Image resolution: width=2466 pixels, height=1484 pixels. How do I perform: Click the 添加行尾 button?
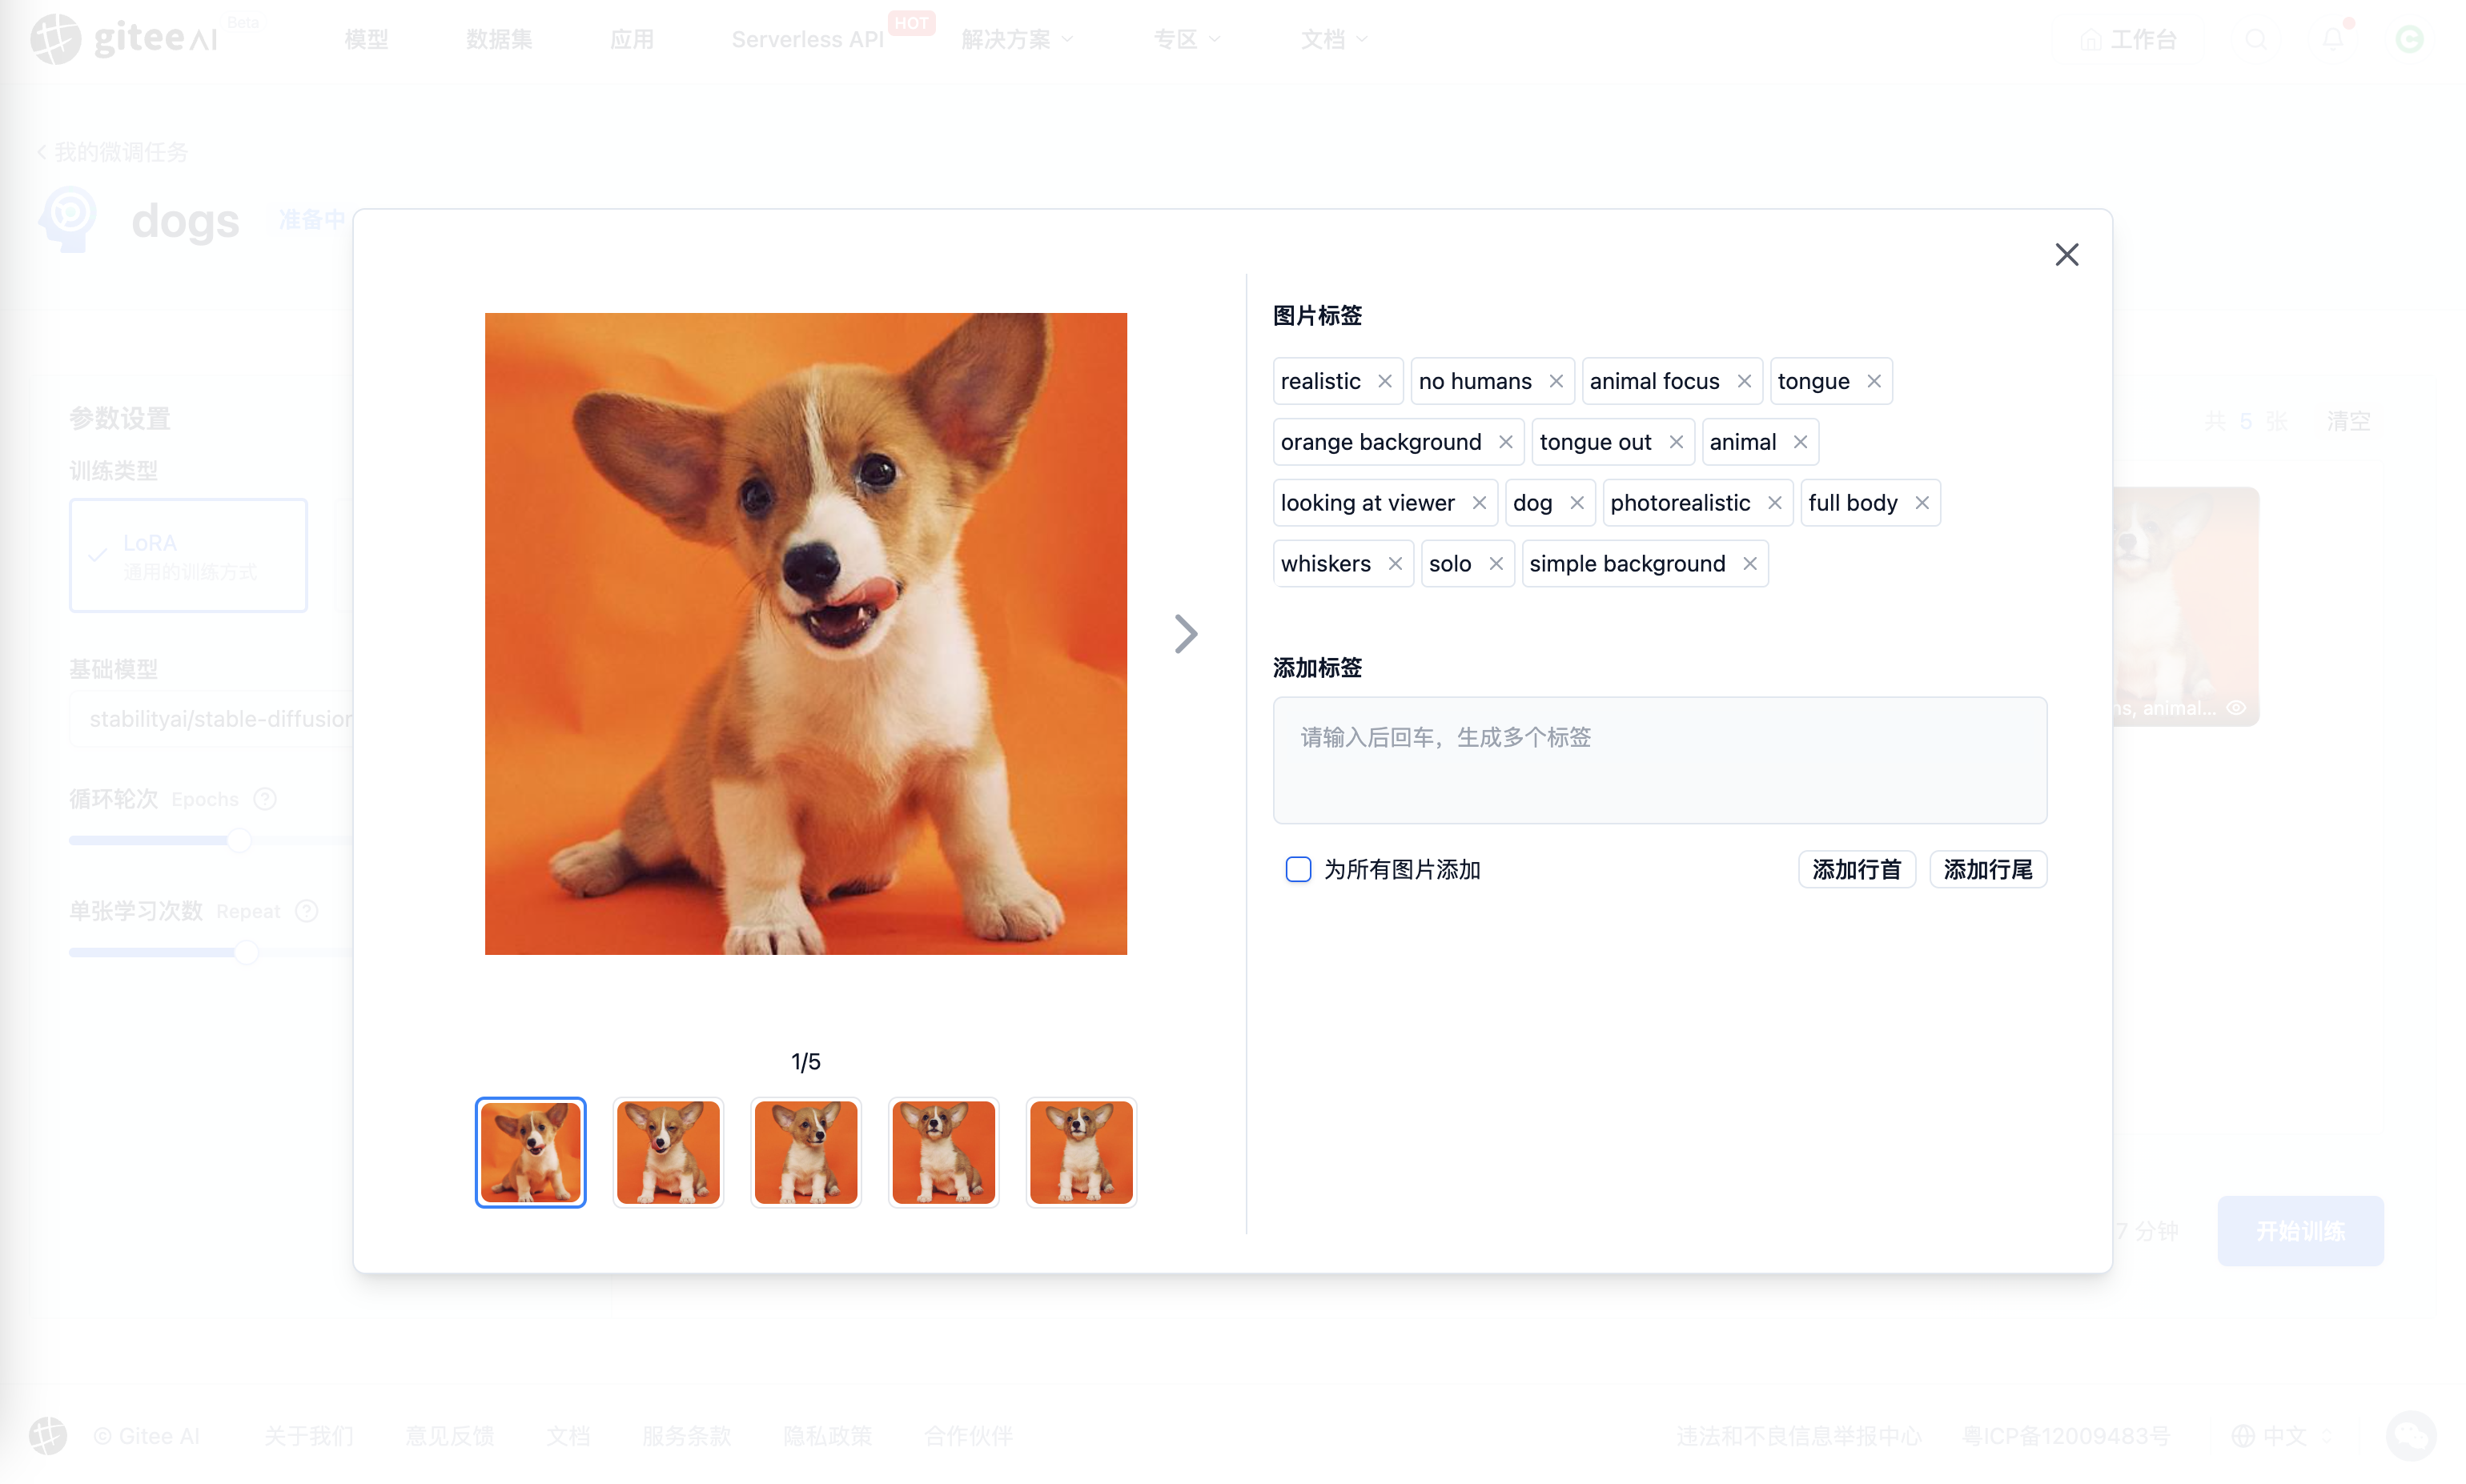pyautogui.click(x=1987, y=869)
